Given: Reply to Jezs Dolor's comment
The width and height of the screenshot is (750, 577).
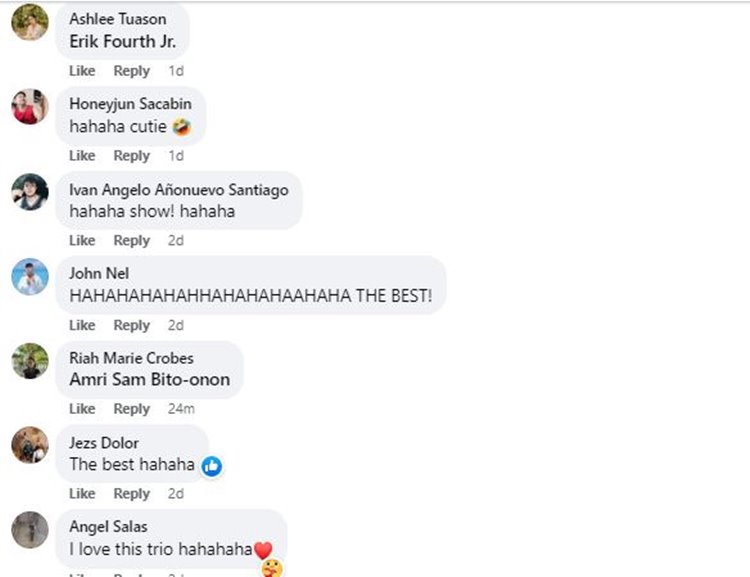Looking at the screenshot, I should [131, 494].
